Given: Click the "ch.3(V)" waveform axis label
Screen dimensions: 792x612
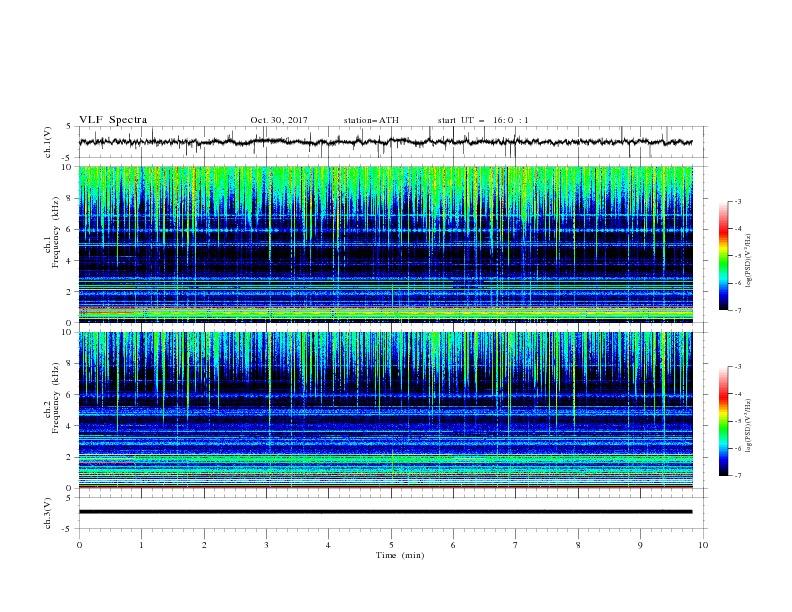Looking at the screenshot, I should coord(48,513).
